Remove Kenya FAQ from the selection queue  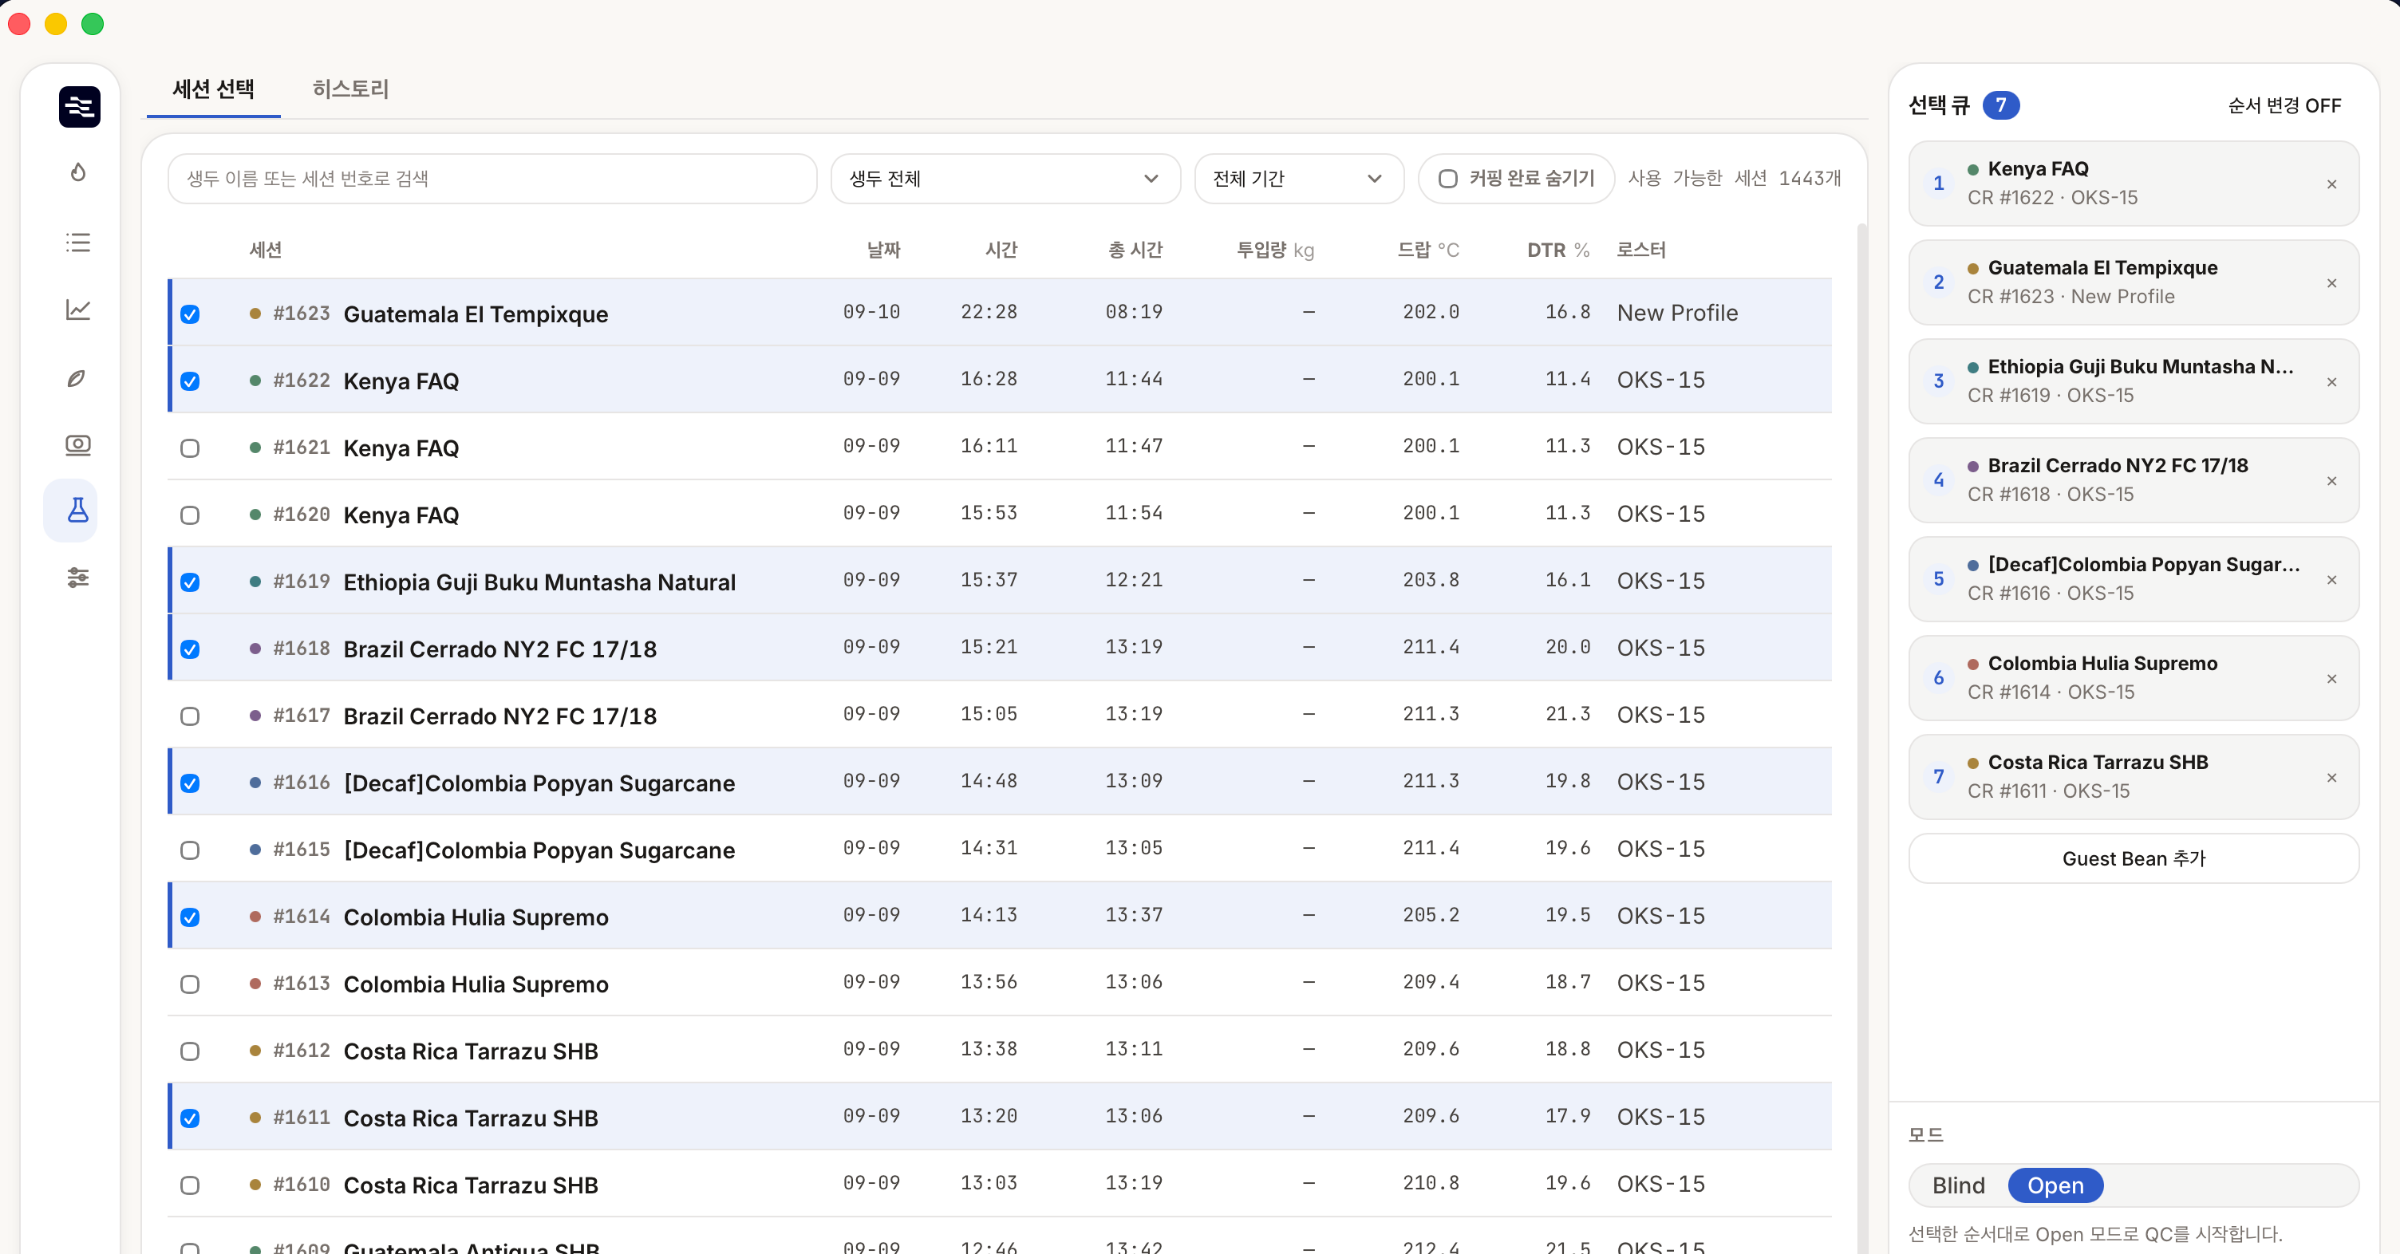click(2331, 184)
